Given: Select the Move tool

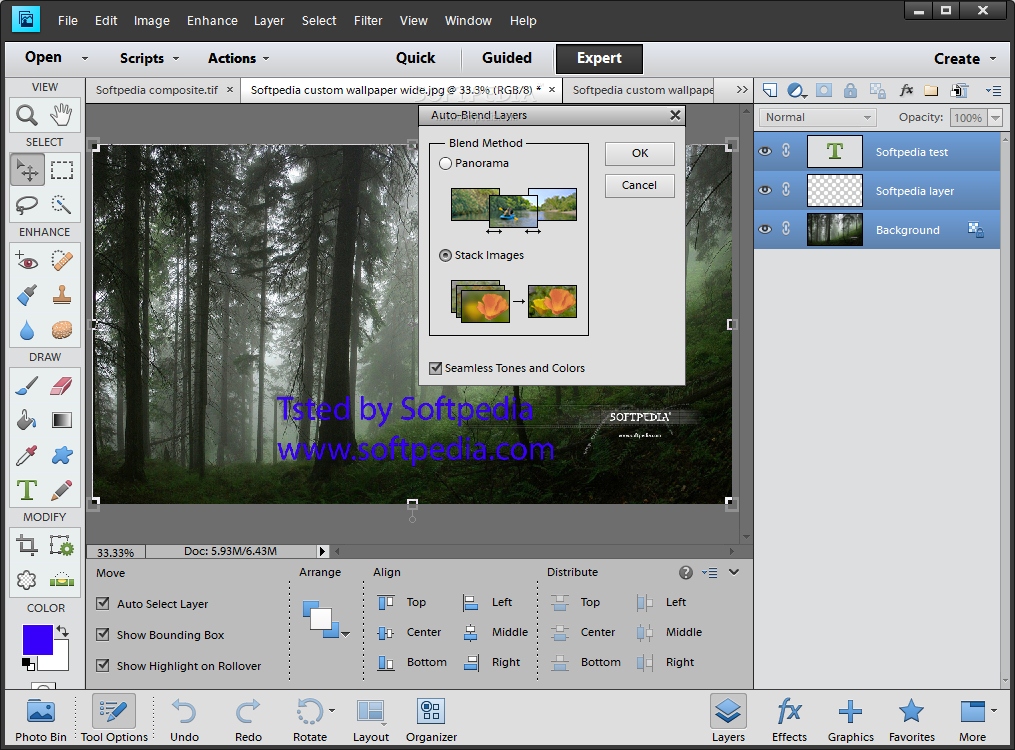Looking at the screenshot, I should (x=27, y=170).
